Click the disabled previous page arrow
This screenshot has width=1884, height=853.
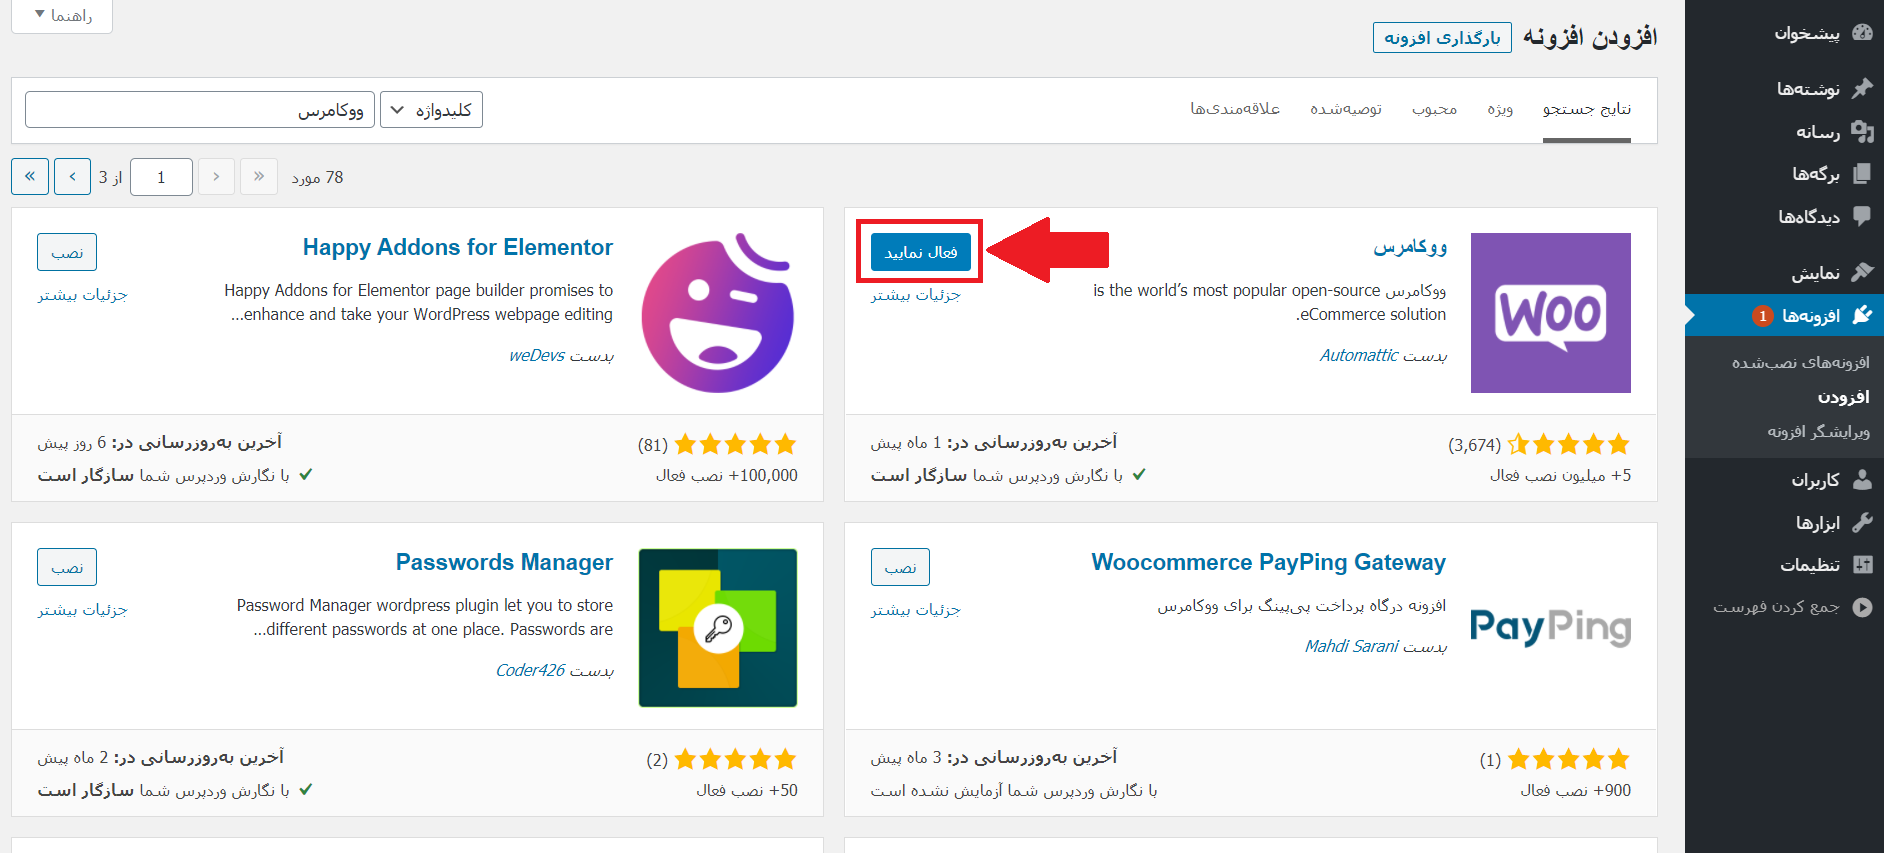(216, 177)
